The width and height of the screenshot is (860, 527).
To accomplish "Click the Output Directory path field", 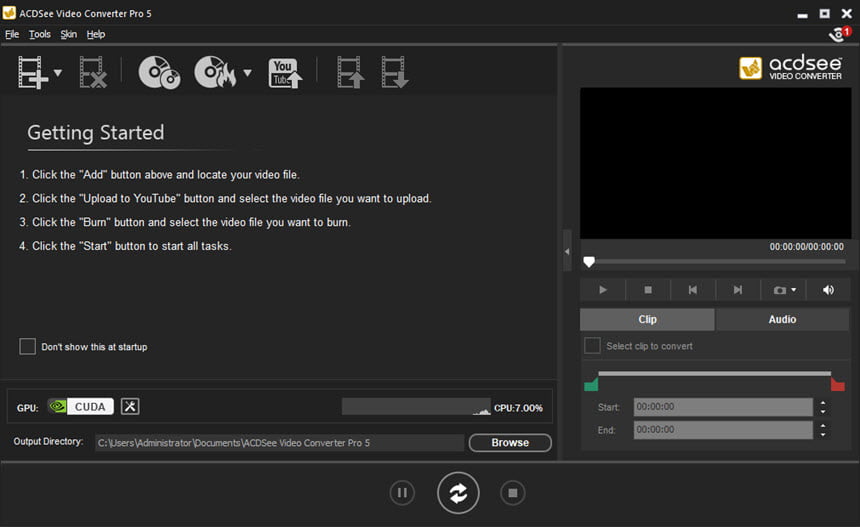I will (280, 443).
